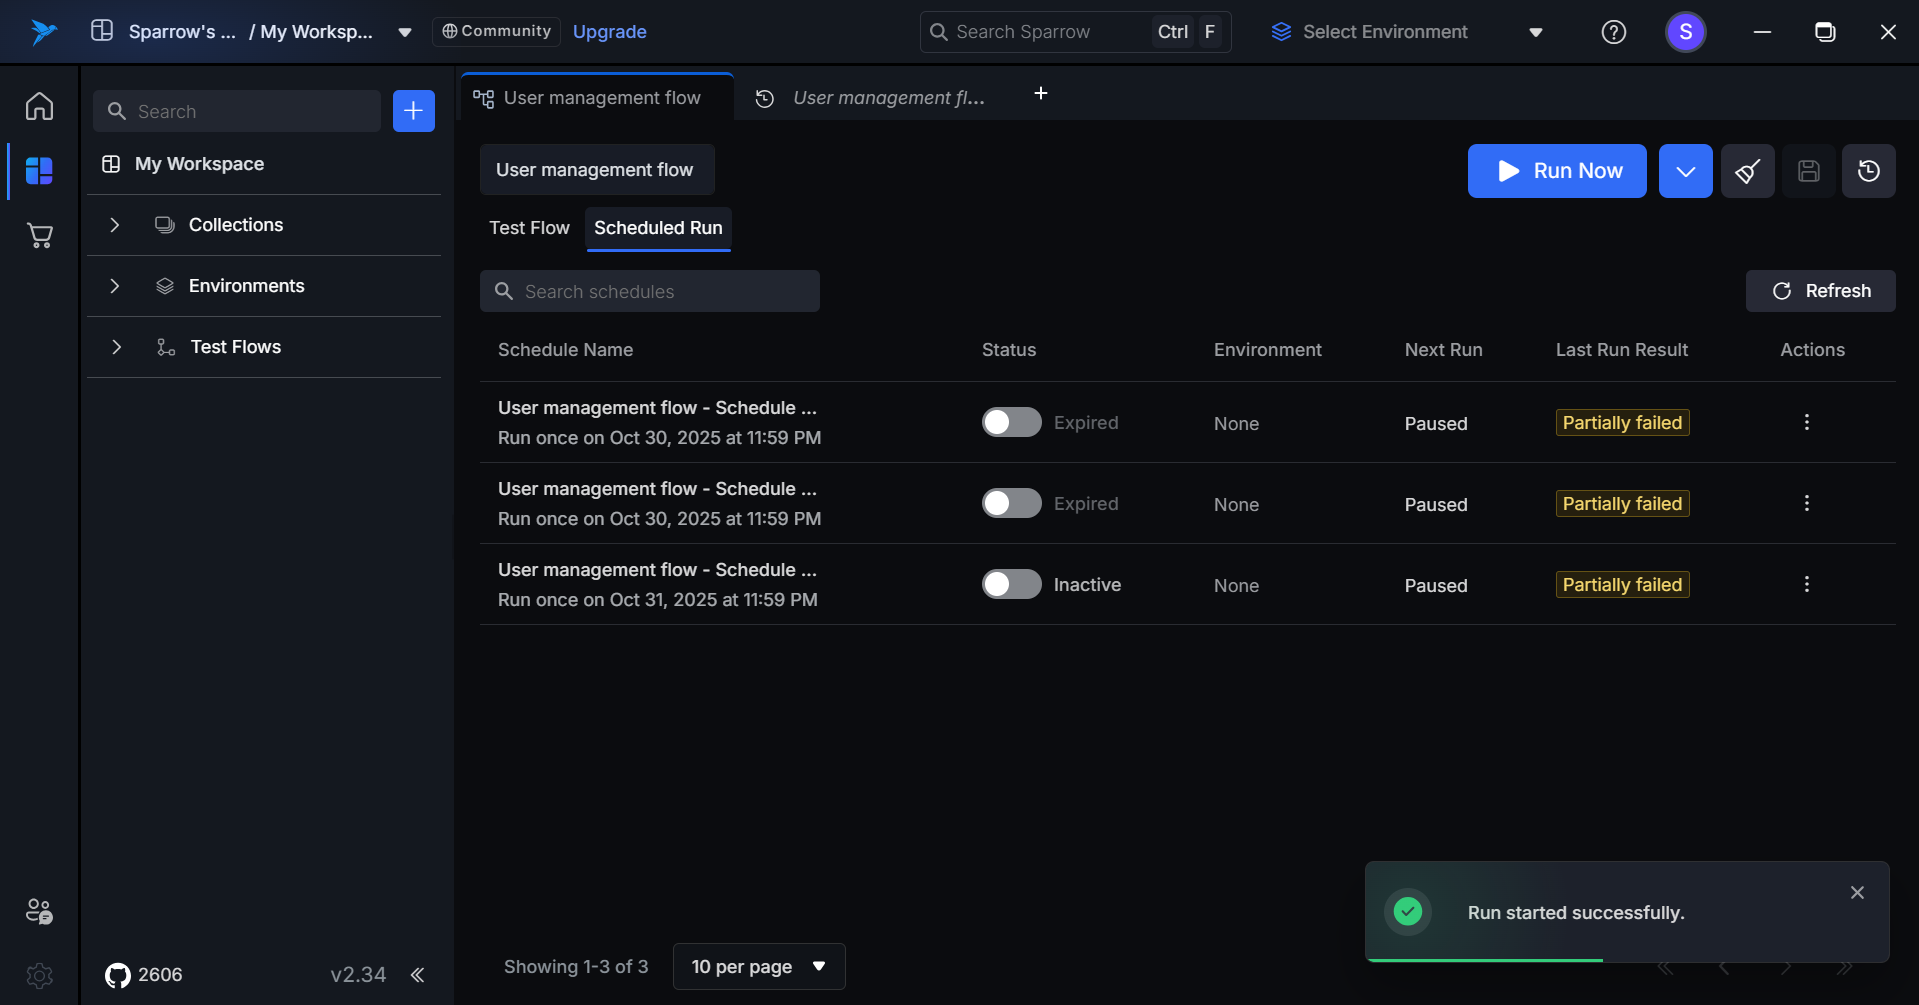Toggle first expired schedule switch
The height and width of the screenshot is (1005, 1919).
[1011, 422]
